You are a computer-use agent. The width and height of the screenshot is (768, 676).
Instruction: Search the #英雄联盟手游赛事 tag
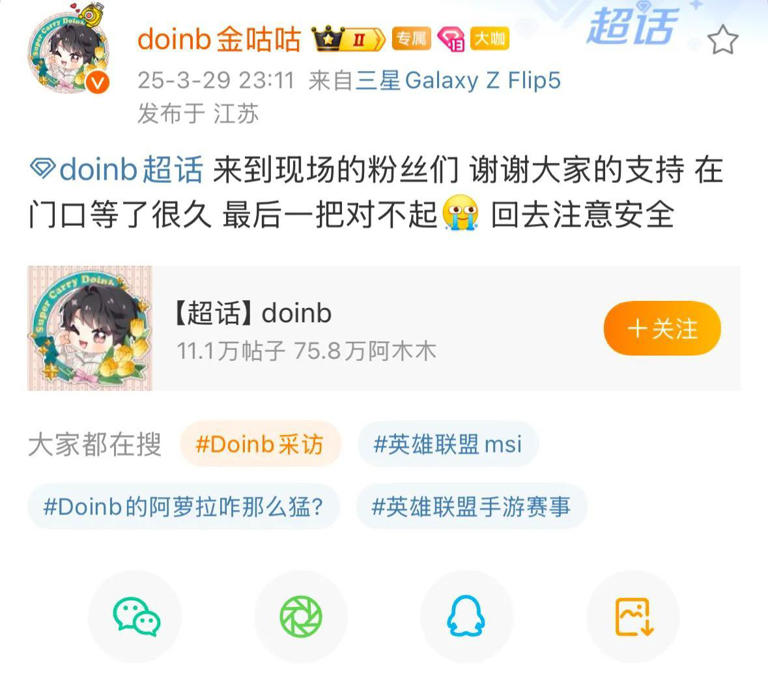[471, 507]
